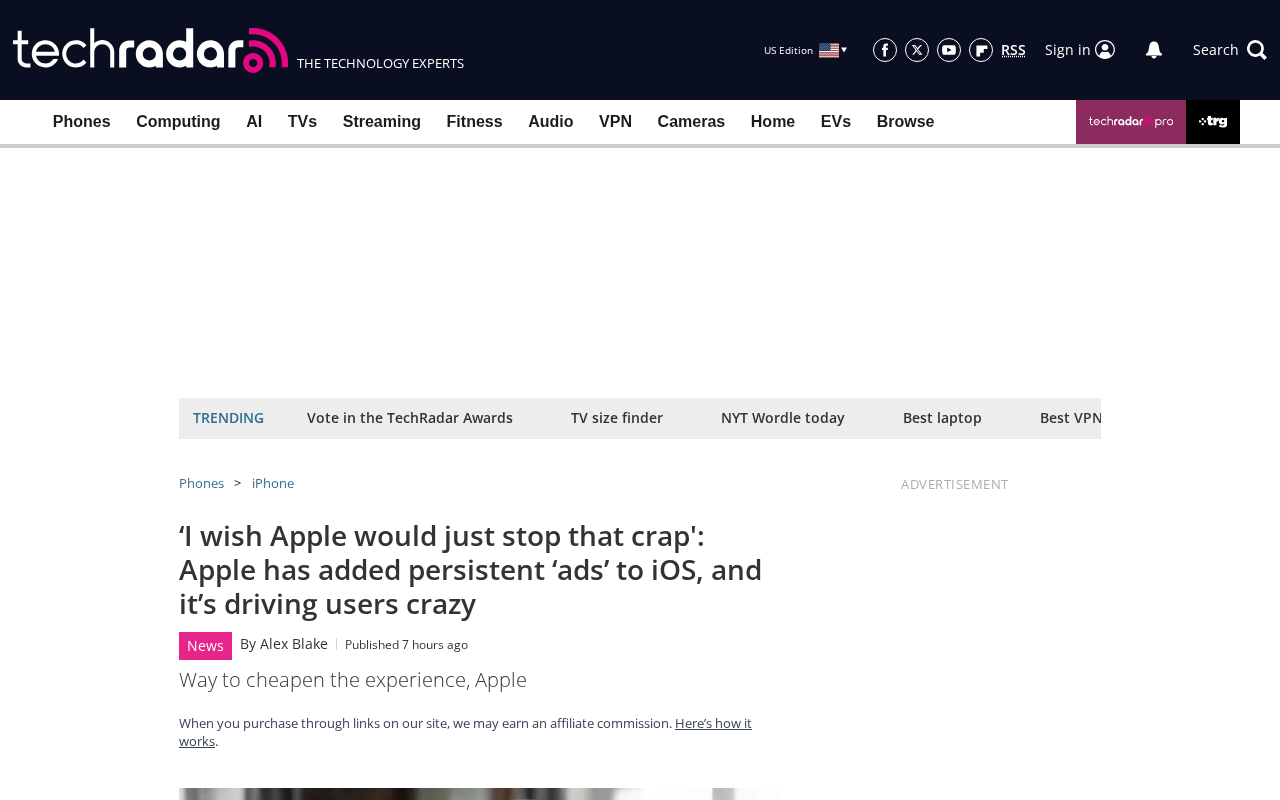Open the TRG logo link

(x=1213, y=122)
